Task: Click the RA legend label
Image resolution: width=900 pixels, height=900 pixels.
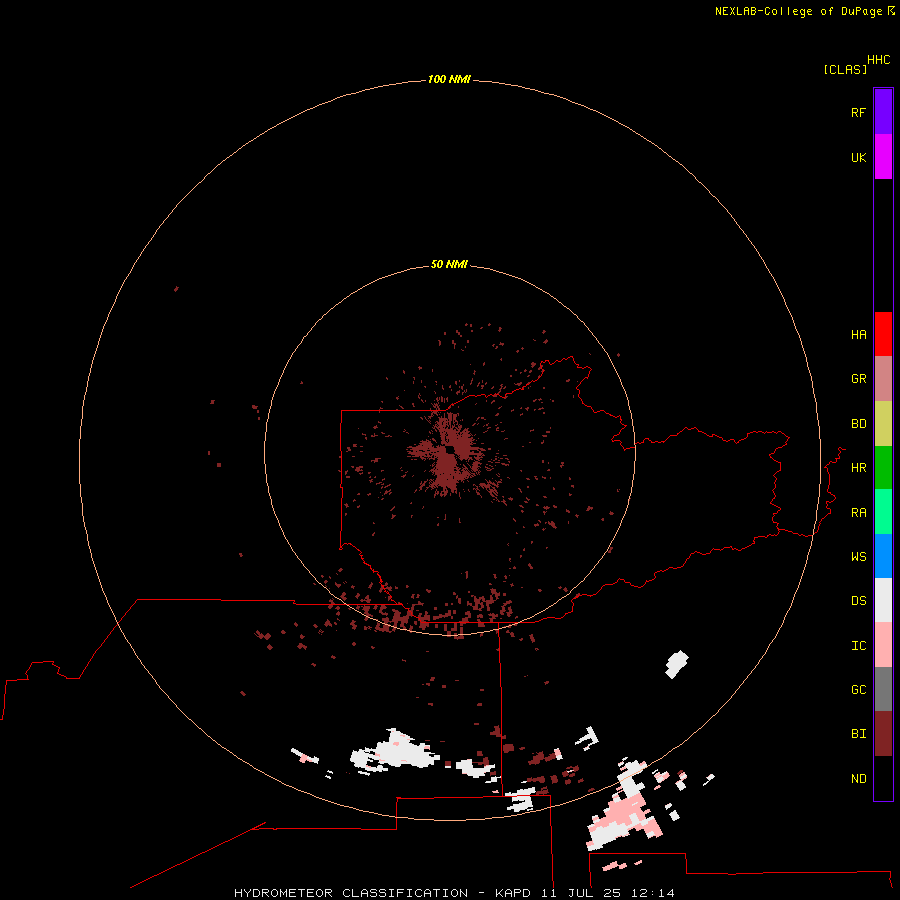Action: 858,513
